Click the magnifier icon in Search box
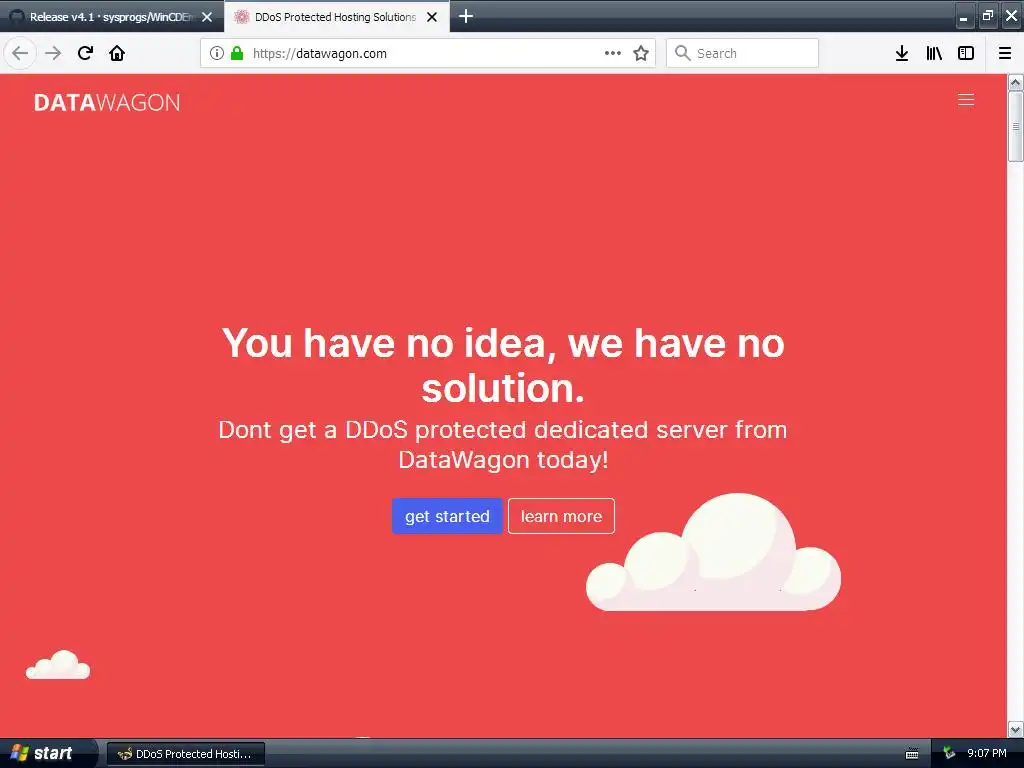The height and width of the screenshot is (768, 1024). pyautogui.click(x=682, y=53)
